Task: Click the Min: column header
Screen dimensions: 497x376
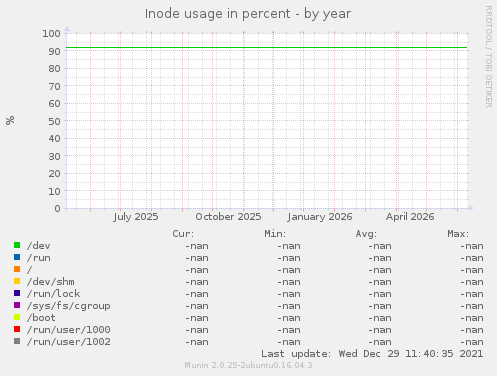Action: [275, 234]
